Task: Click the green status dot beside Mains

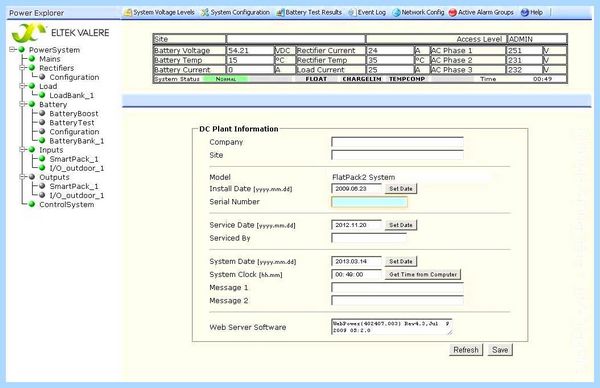Action: click(32, 59)
